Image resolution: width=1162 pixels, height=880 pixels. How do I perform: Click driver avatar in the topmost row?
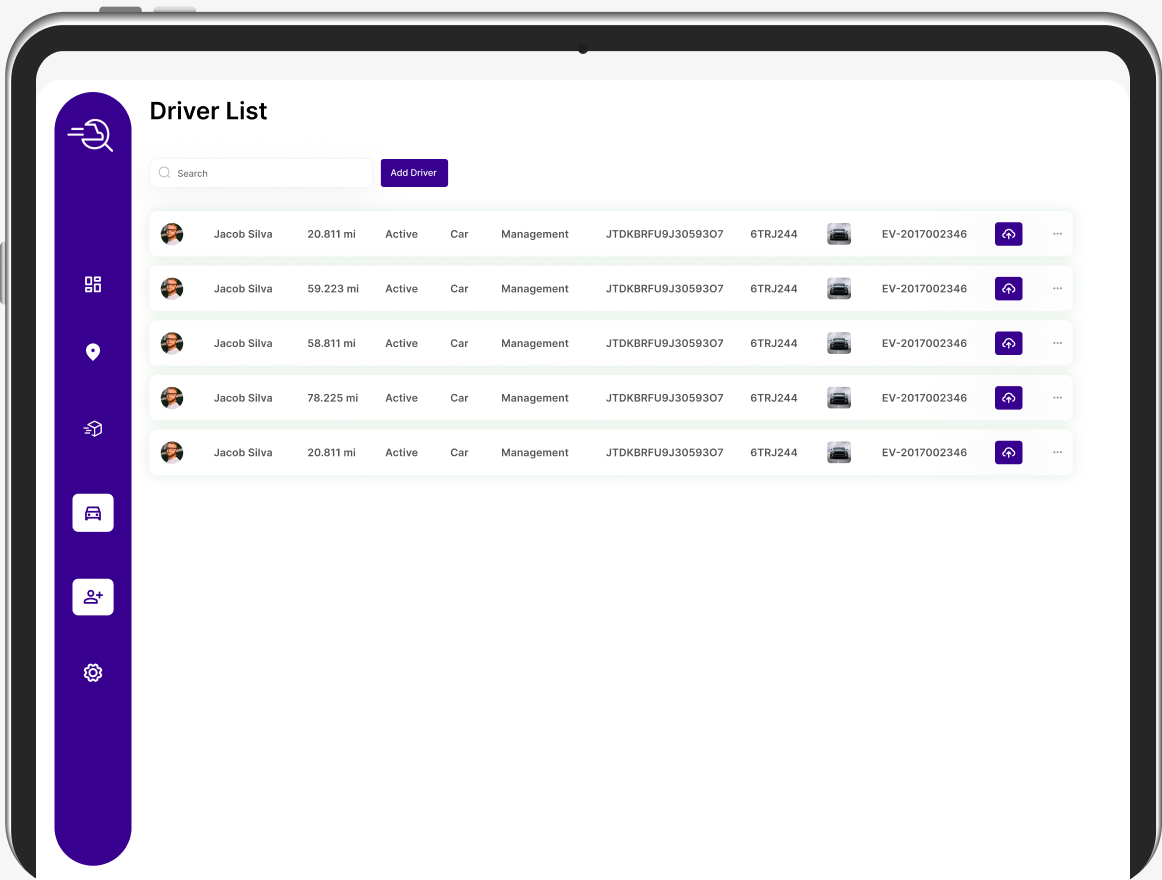coord(172,234)
